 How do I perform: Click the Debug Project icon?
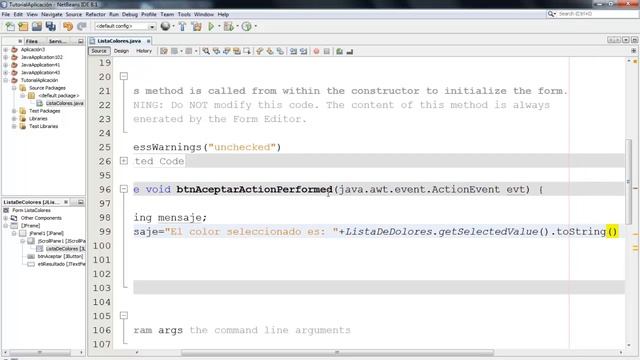[229, 27]
